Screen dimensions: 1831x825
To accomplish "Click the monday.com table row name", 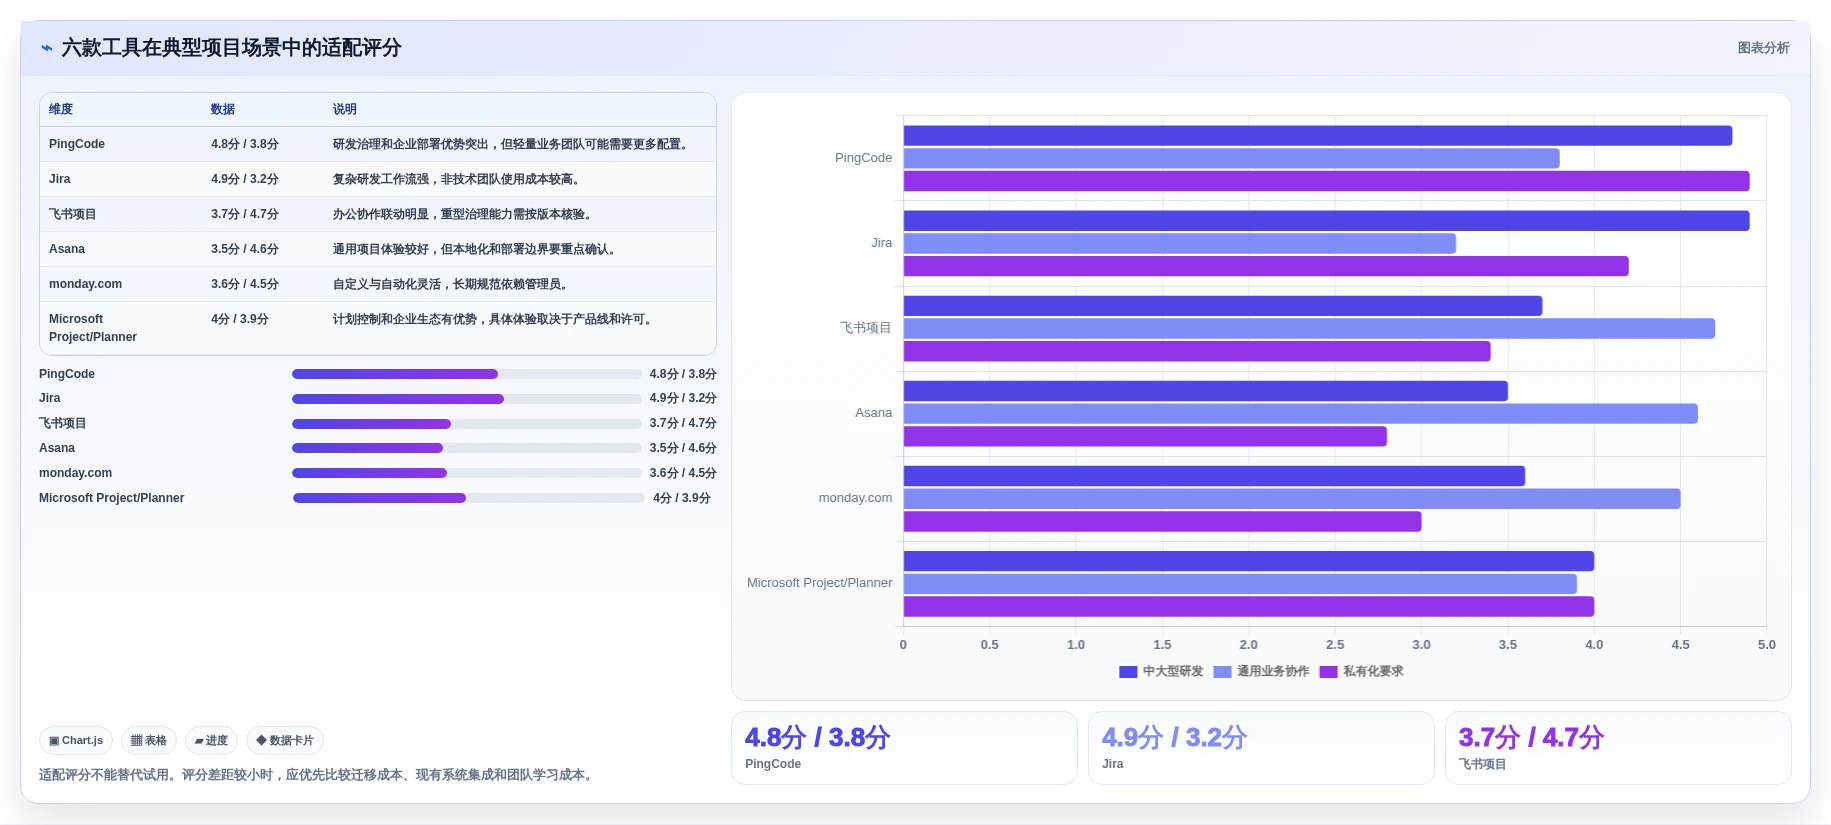I will [85, 284].
